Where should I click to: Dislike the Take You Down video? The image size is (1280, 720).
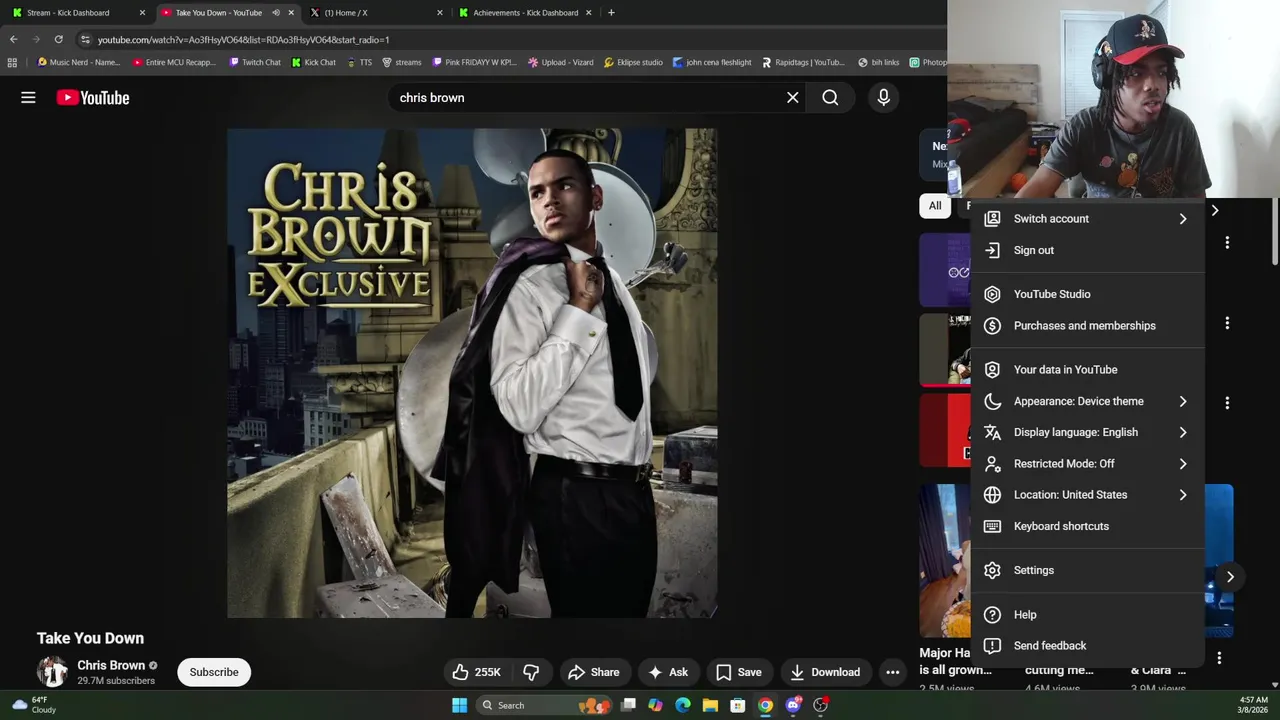coord(531,672)
